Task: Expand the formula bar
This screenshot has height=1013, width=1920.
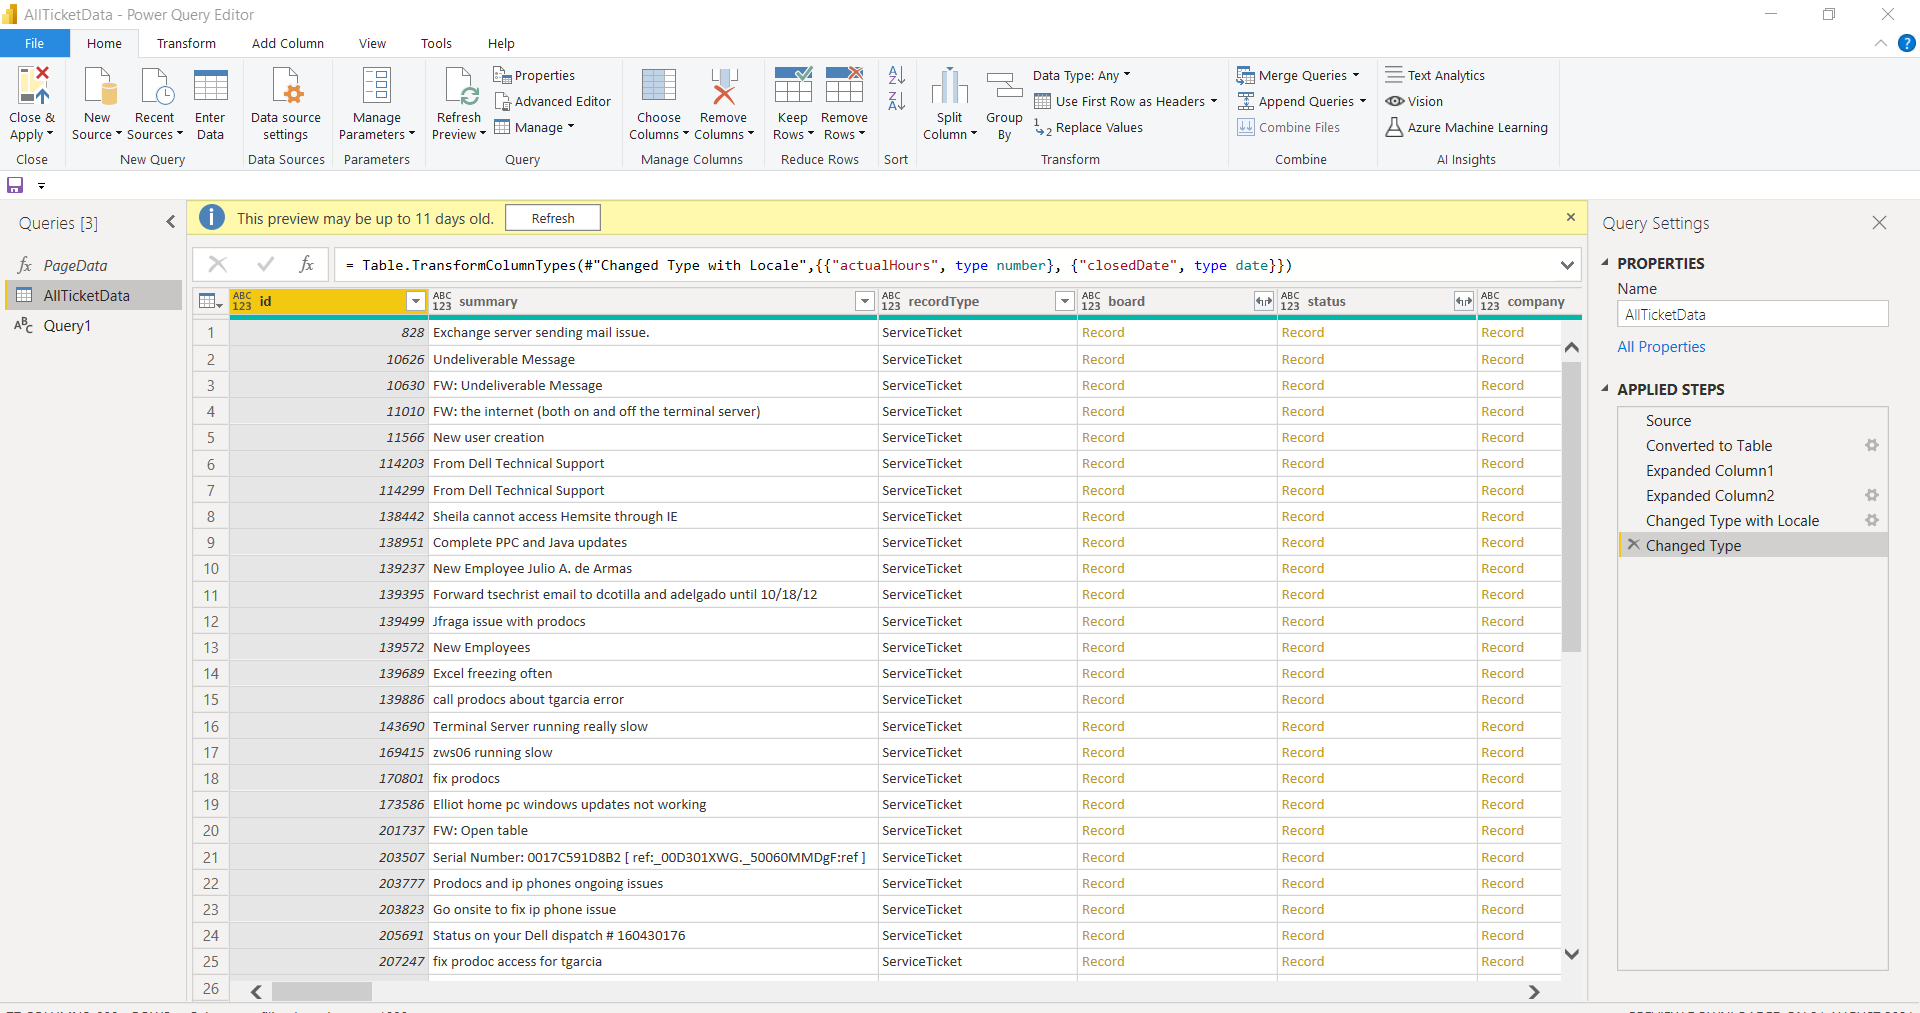Action: click(1567, 265)
